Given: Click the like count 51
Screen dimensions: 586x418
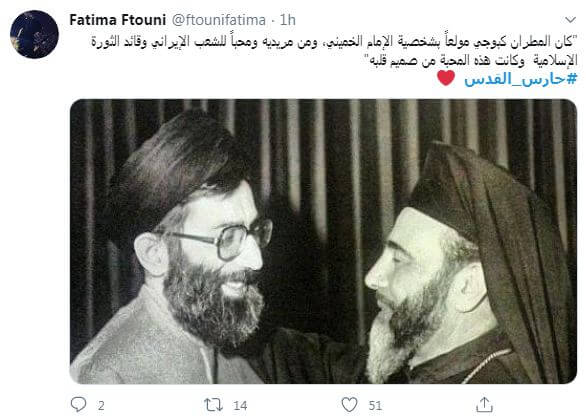Looking at the screenshot, I should pyautogui.click(x=375, y=406).
